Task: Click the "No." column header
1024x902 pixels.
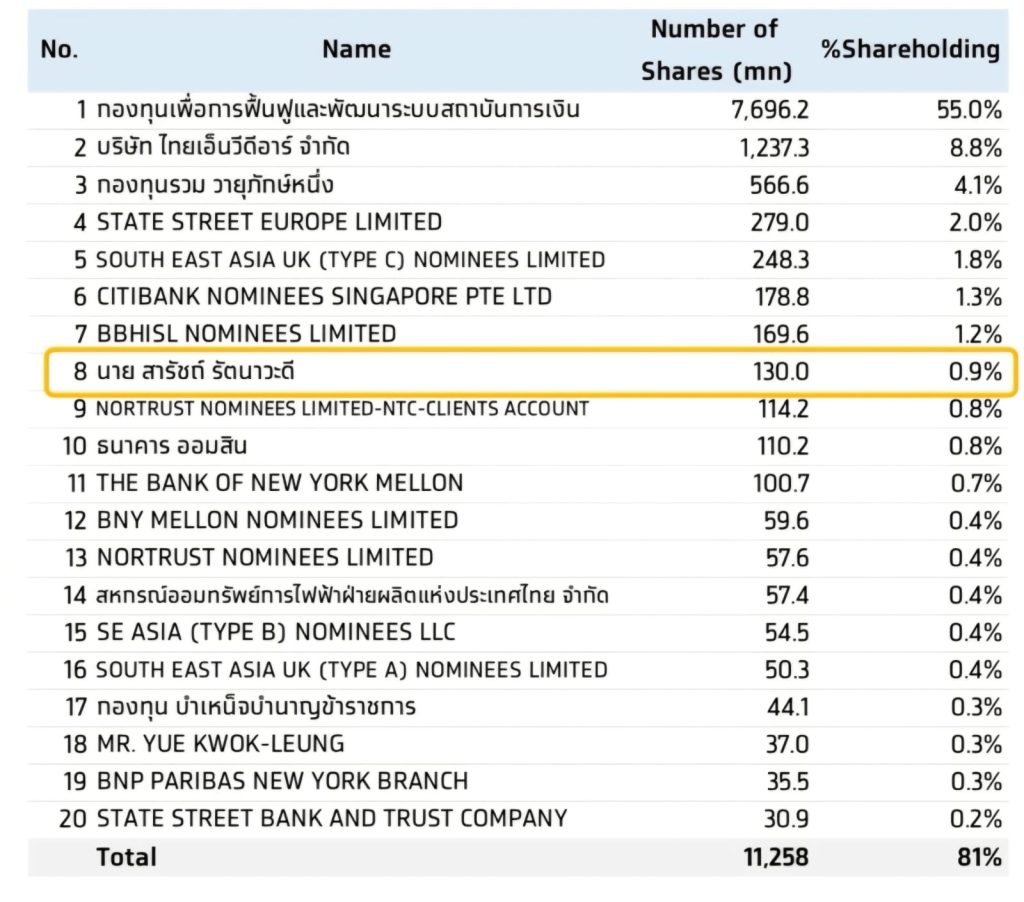Action: point(59,50)
